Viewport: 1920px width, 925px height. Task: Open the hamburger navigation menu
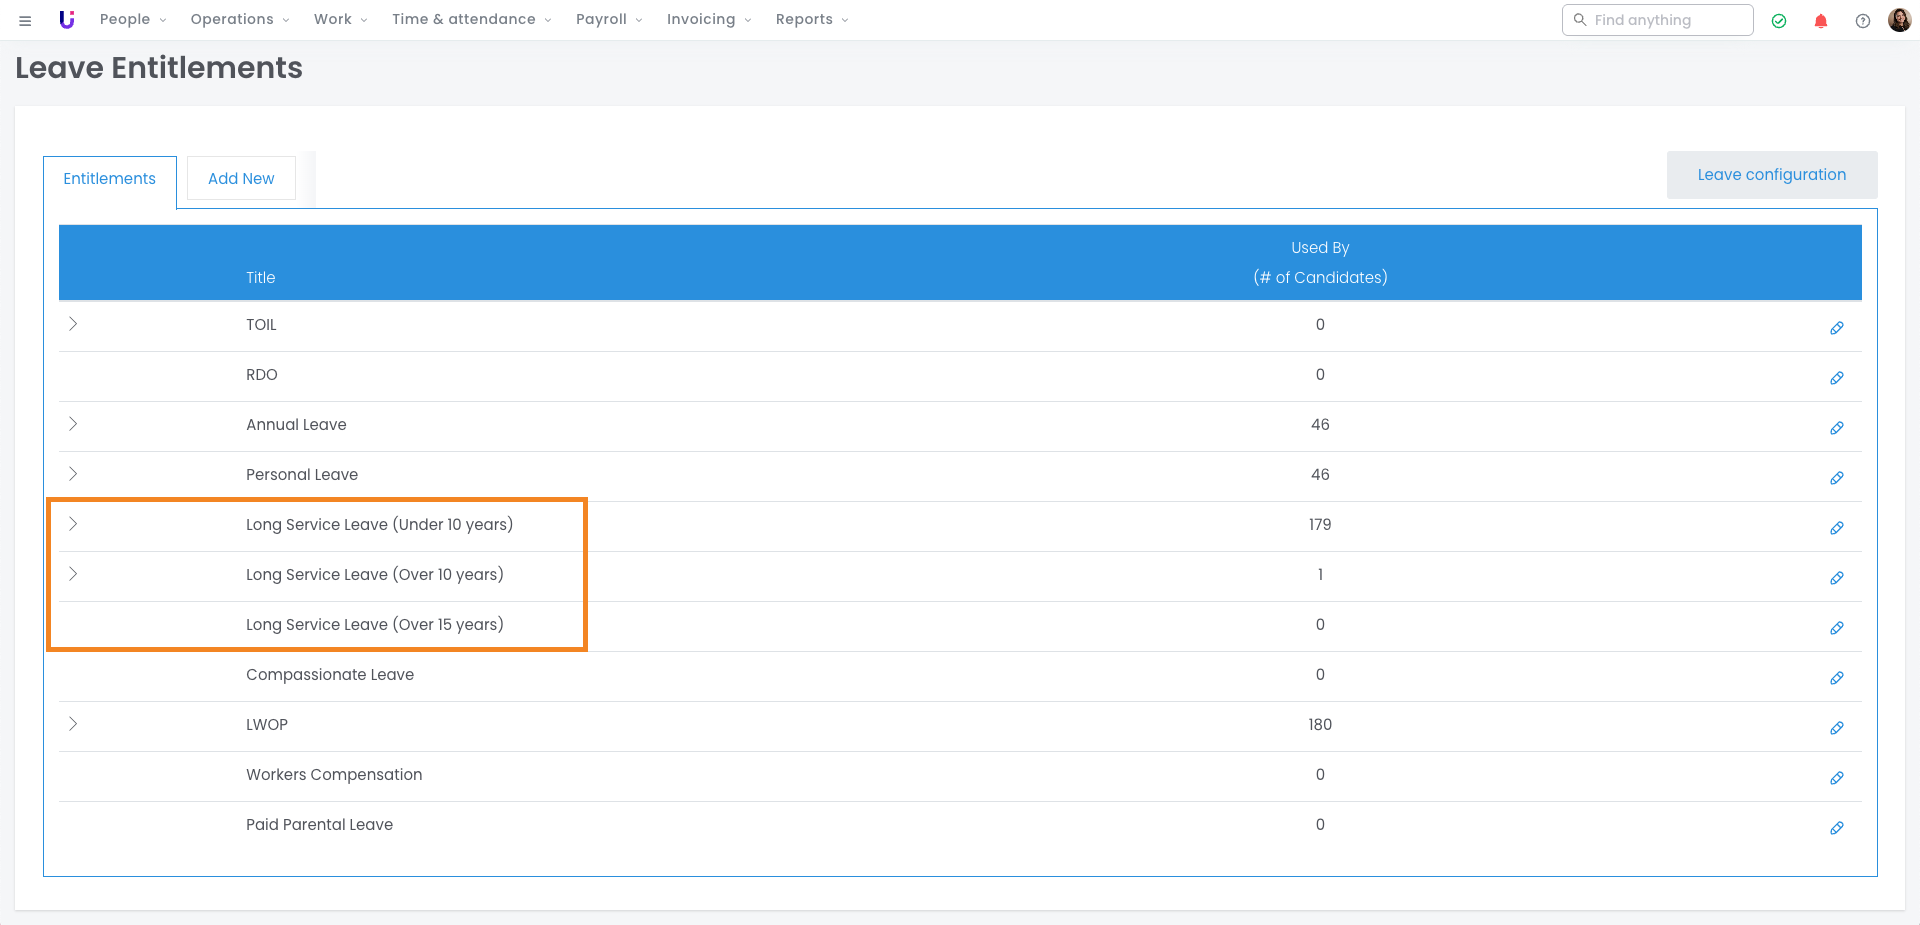[25, 20]
